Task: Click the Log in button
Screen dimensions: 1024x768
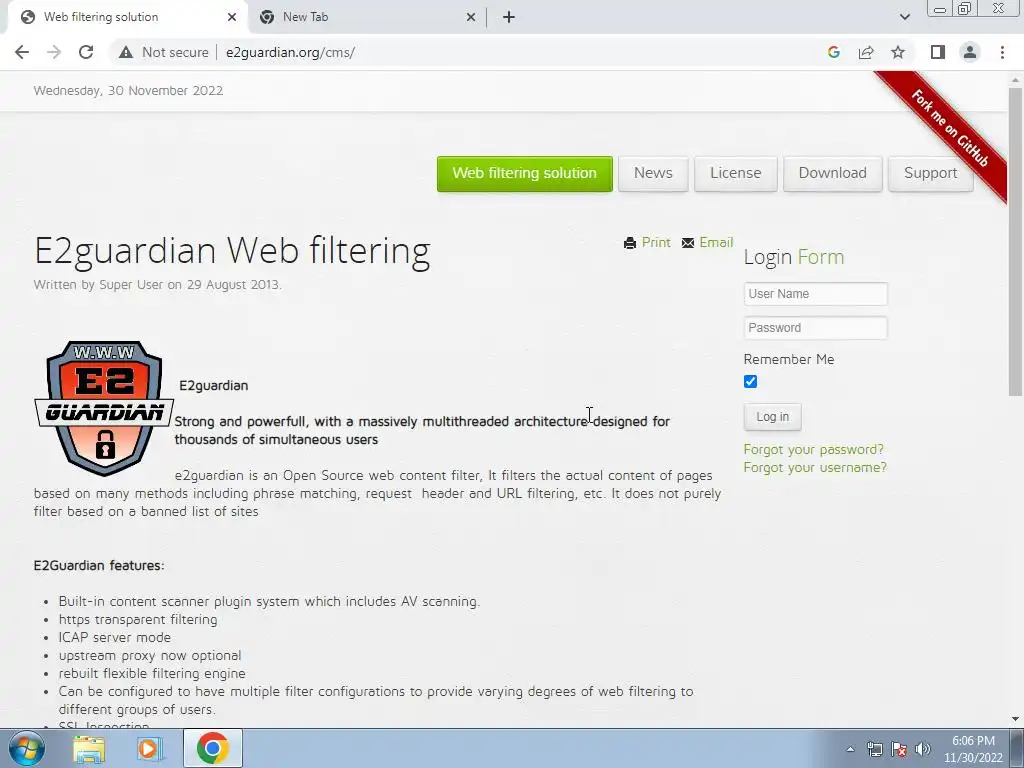Action: 773,417
